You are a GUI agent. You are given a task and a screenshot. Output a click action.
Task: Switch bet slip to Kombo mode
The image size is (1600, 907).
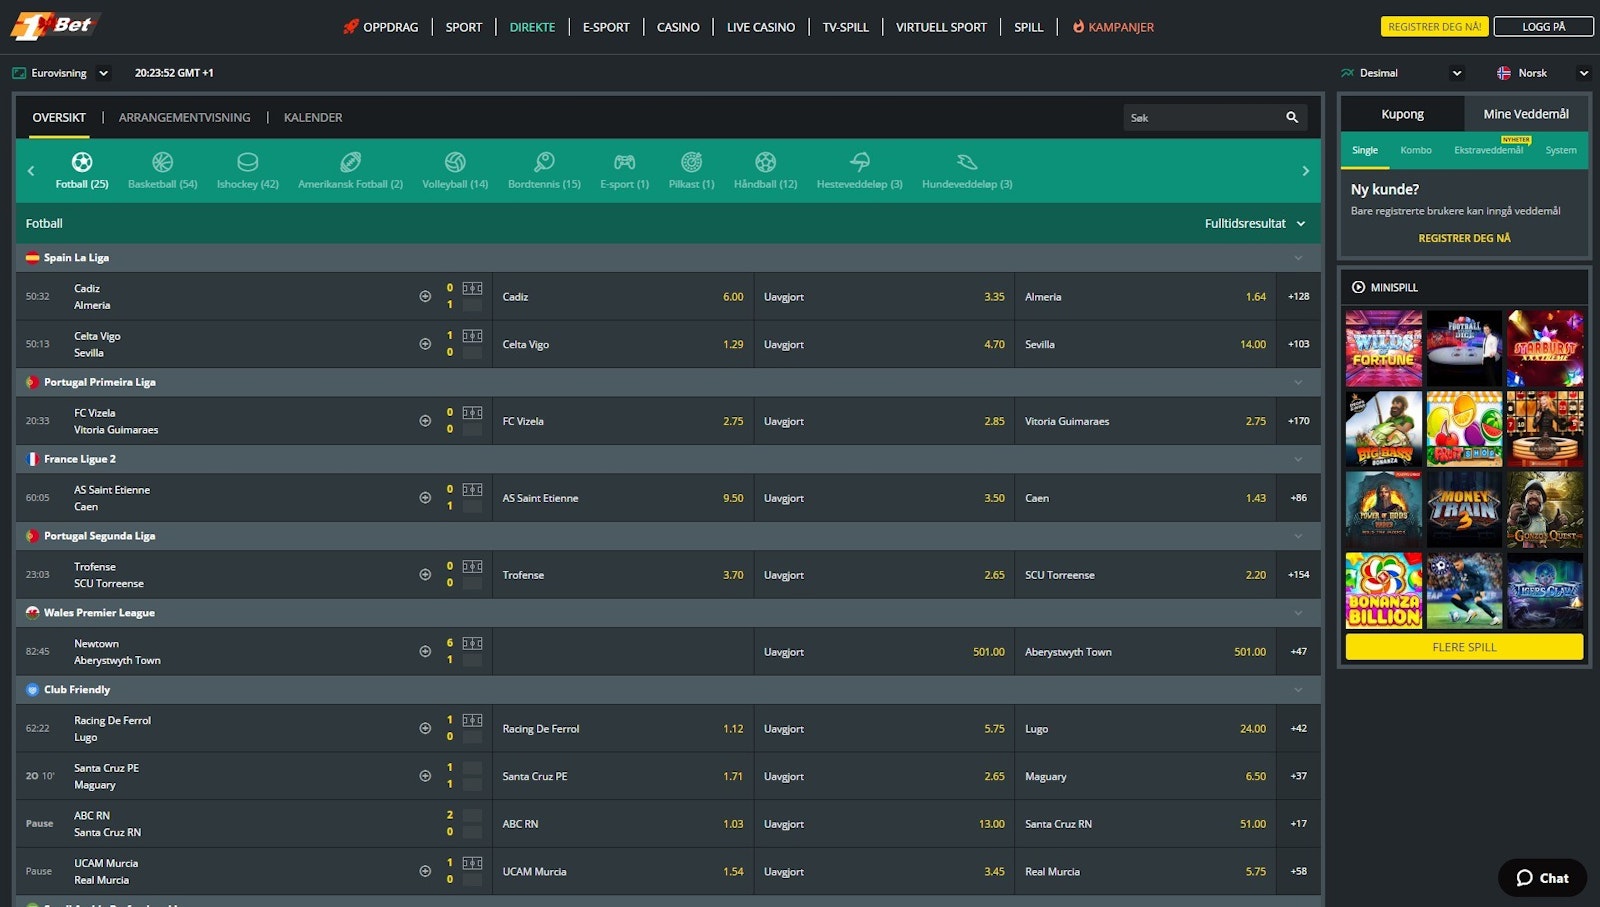1415,149
